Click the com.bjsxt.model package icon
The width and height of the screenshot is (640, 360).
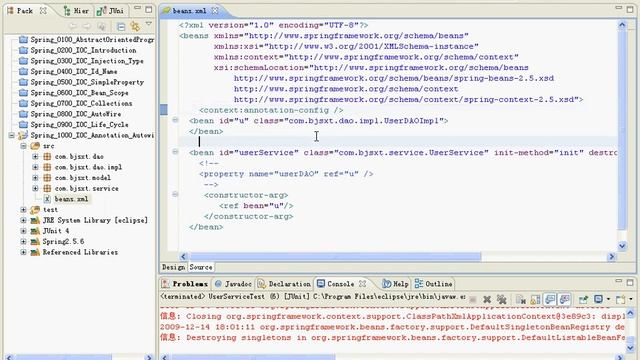(47, 178)
